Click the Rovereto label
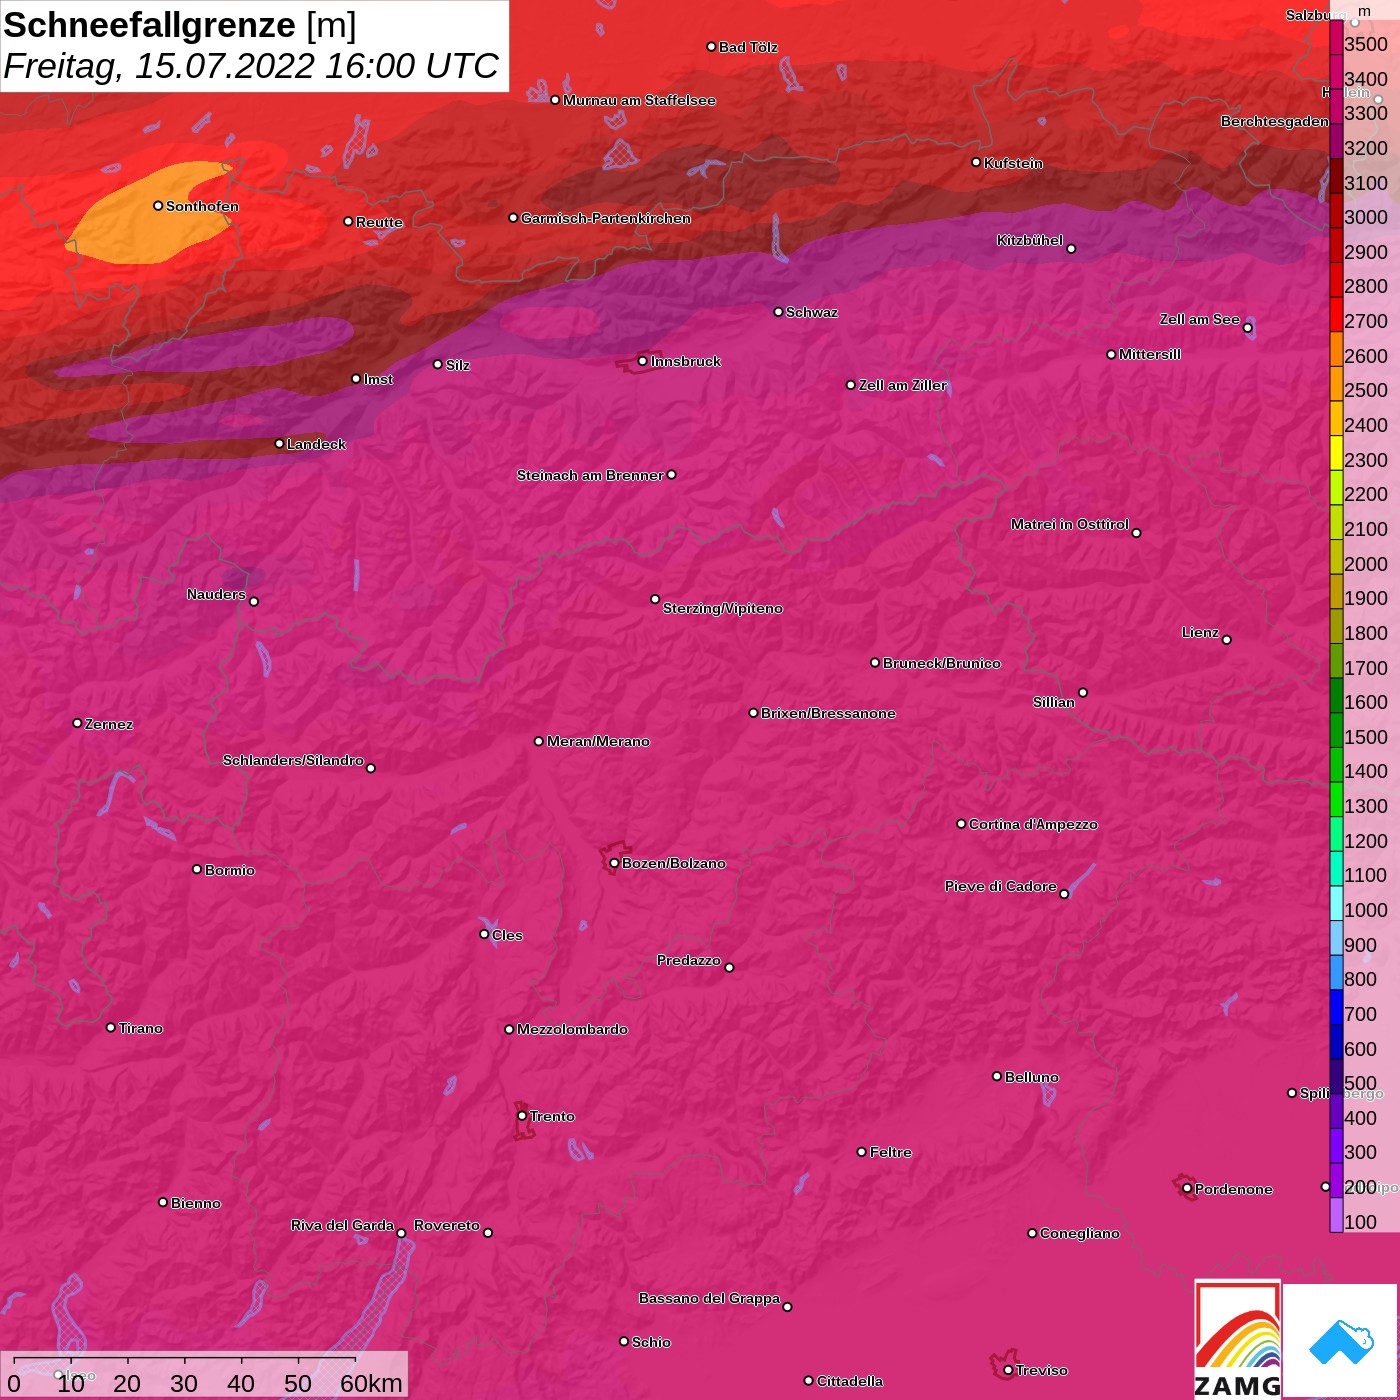Image resolution: width=1400 pixels, height=1400 pixels. click(447, 1225)
